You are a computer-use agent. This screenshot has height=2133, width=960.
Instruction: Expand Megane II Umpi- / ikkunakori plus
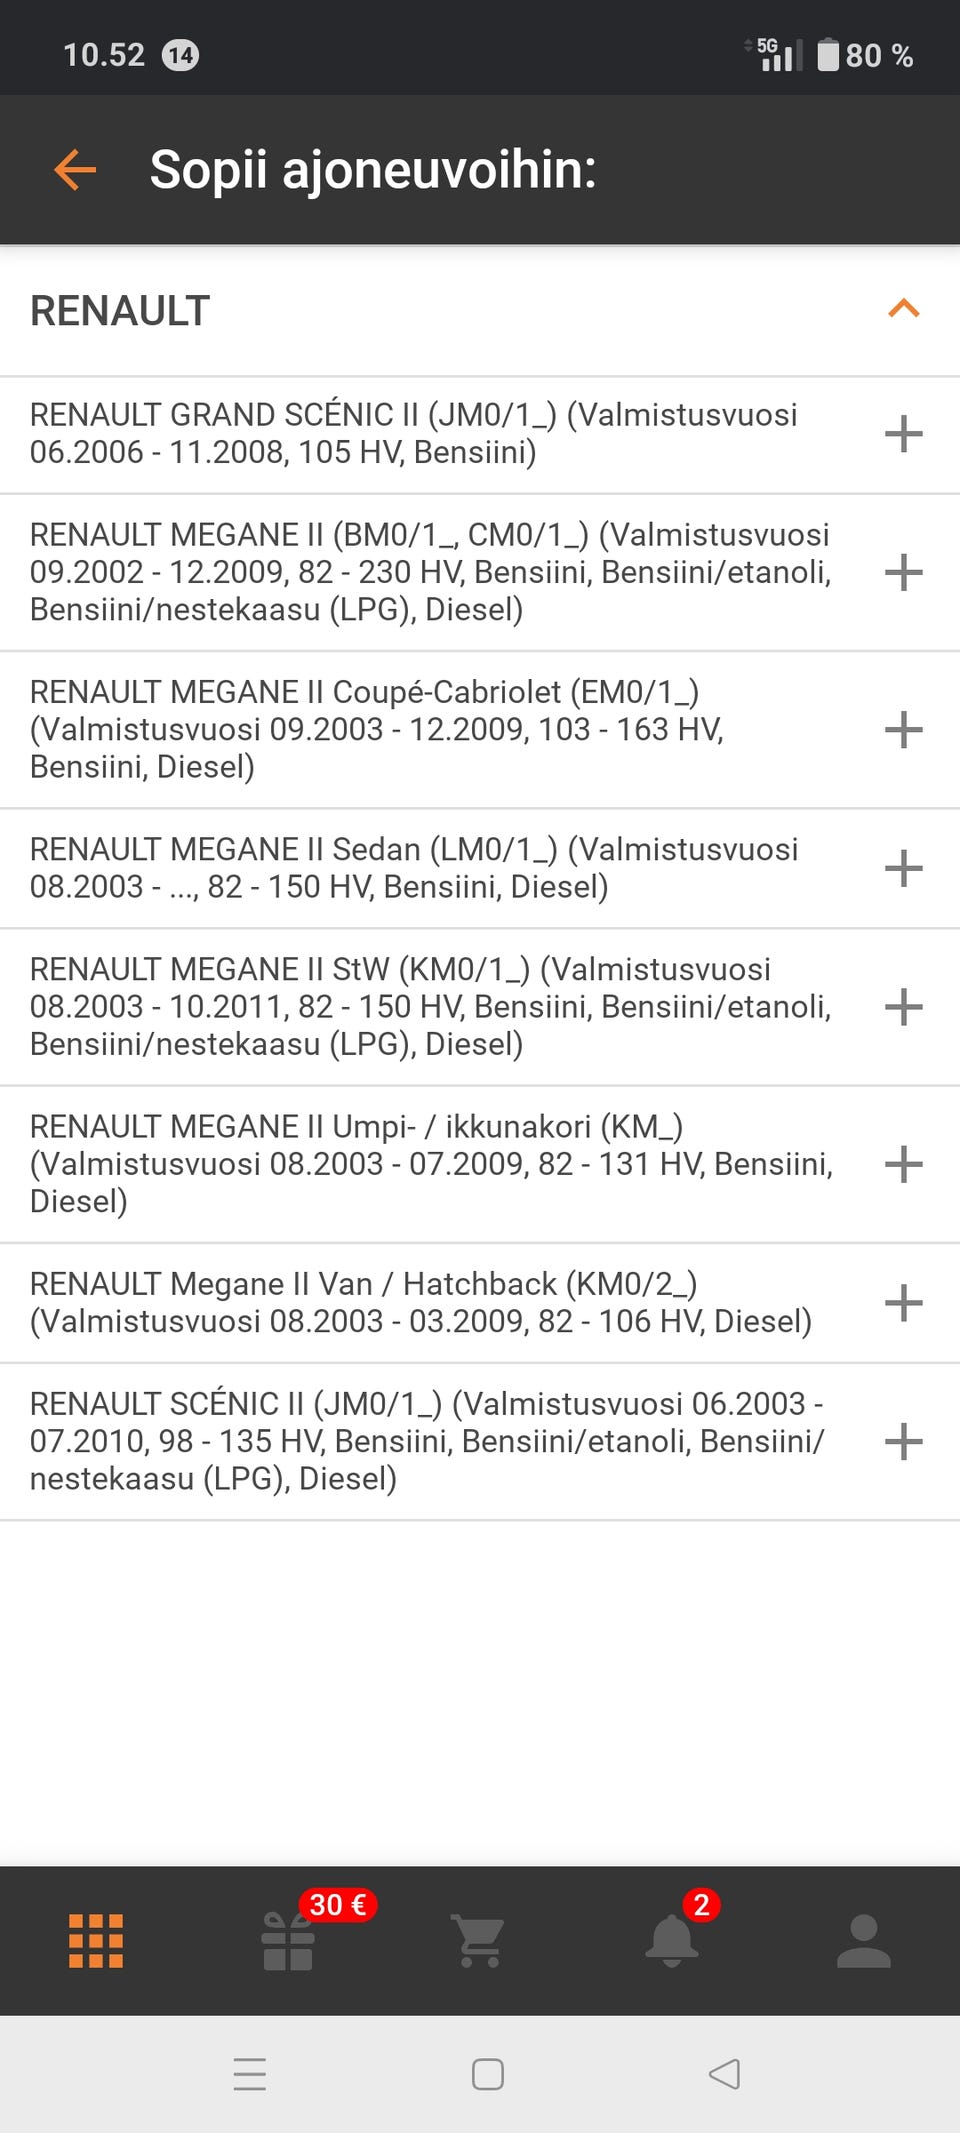[x=903, y=1164]
